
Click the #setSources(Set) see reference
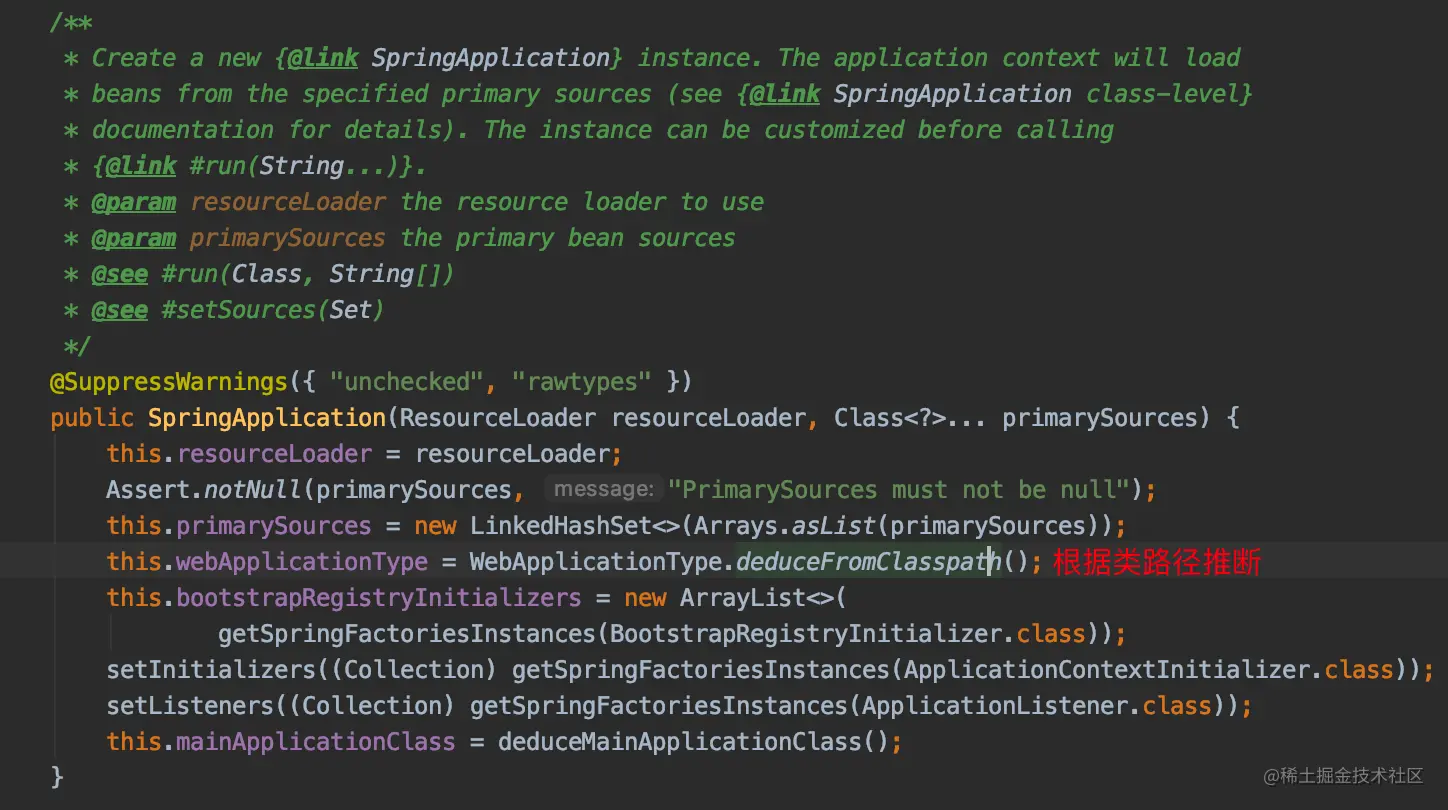[x=273, y=310]
